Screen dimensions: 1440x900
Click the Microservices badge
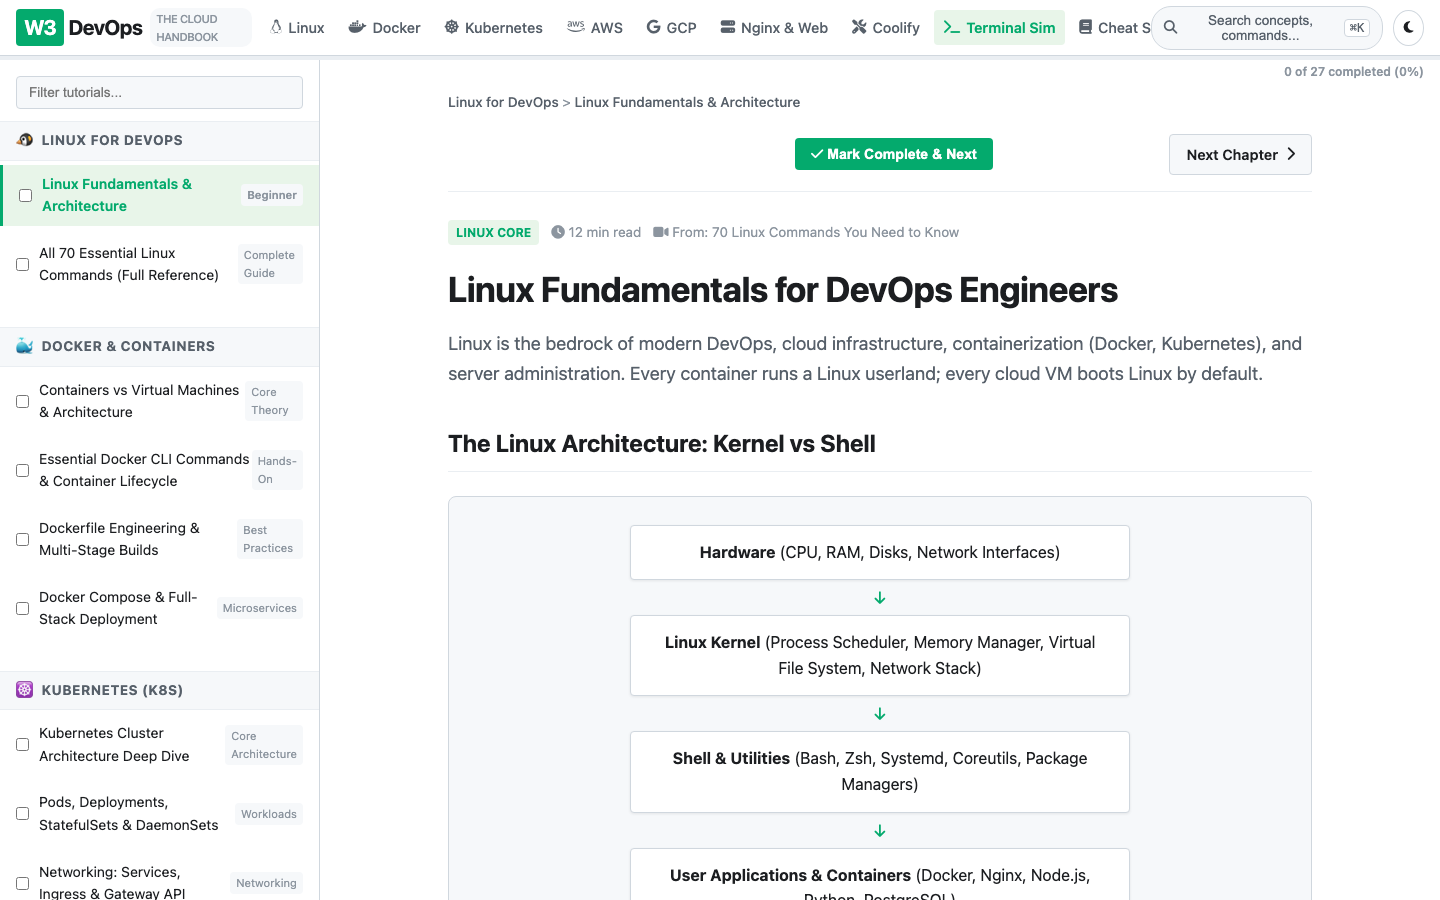(x=260, y=608)
